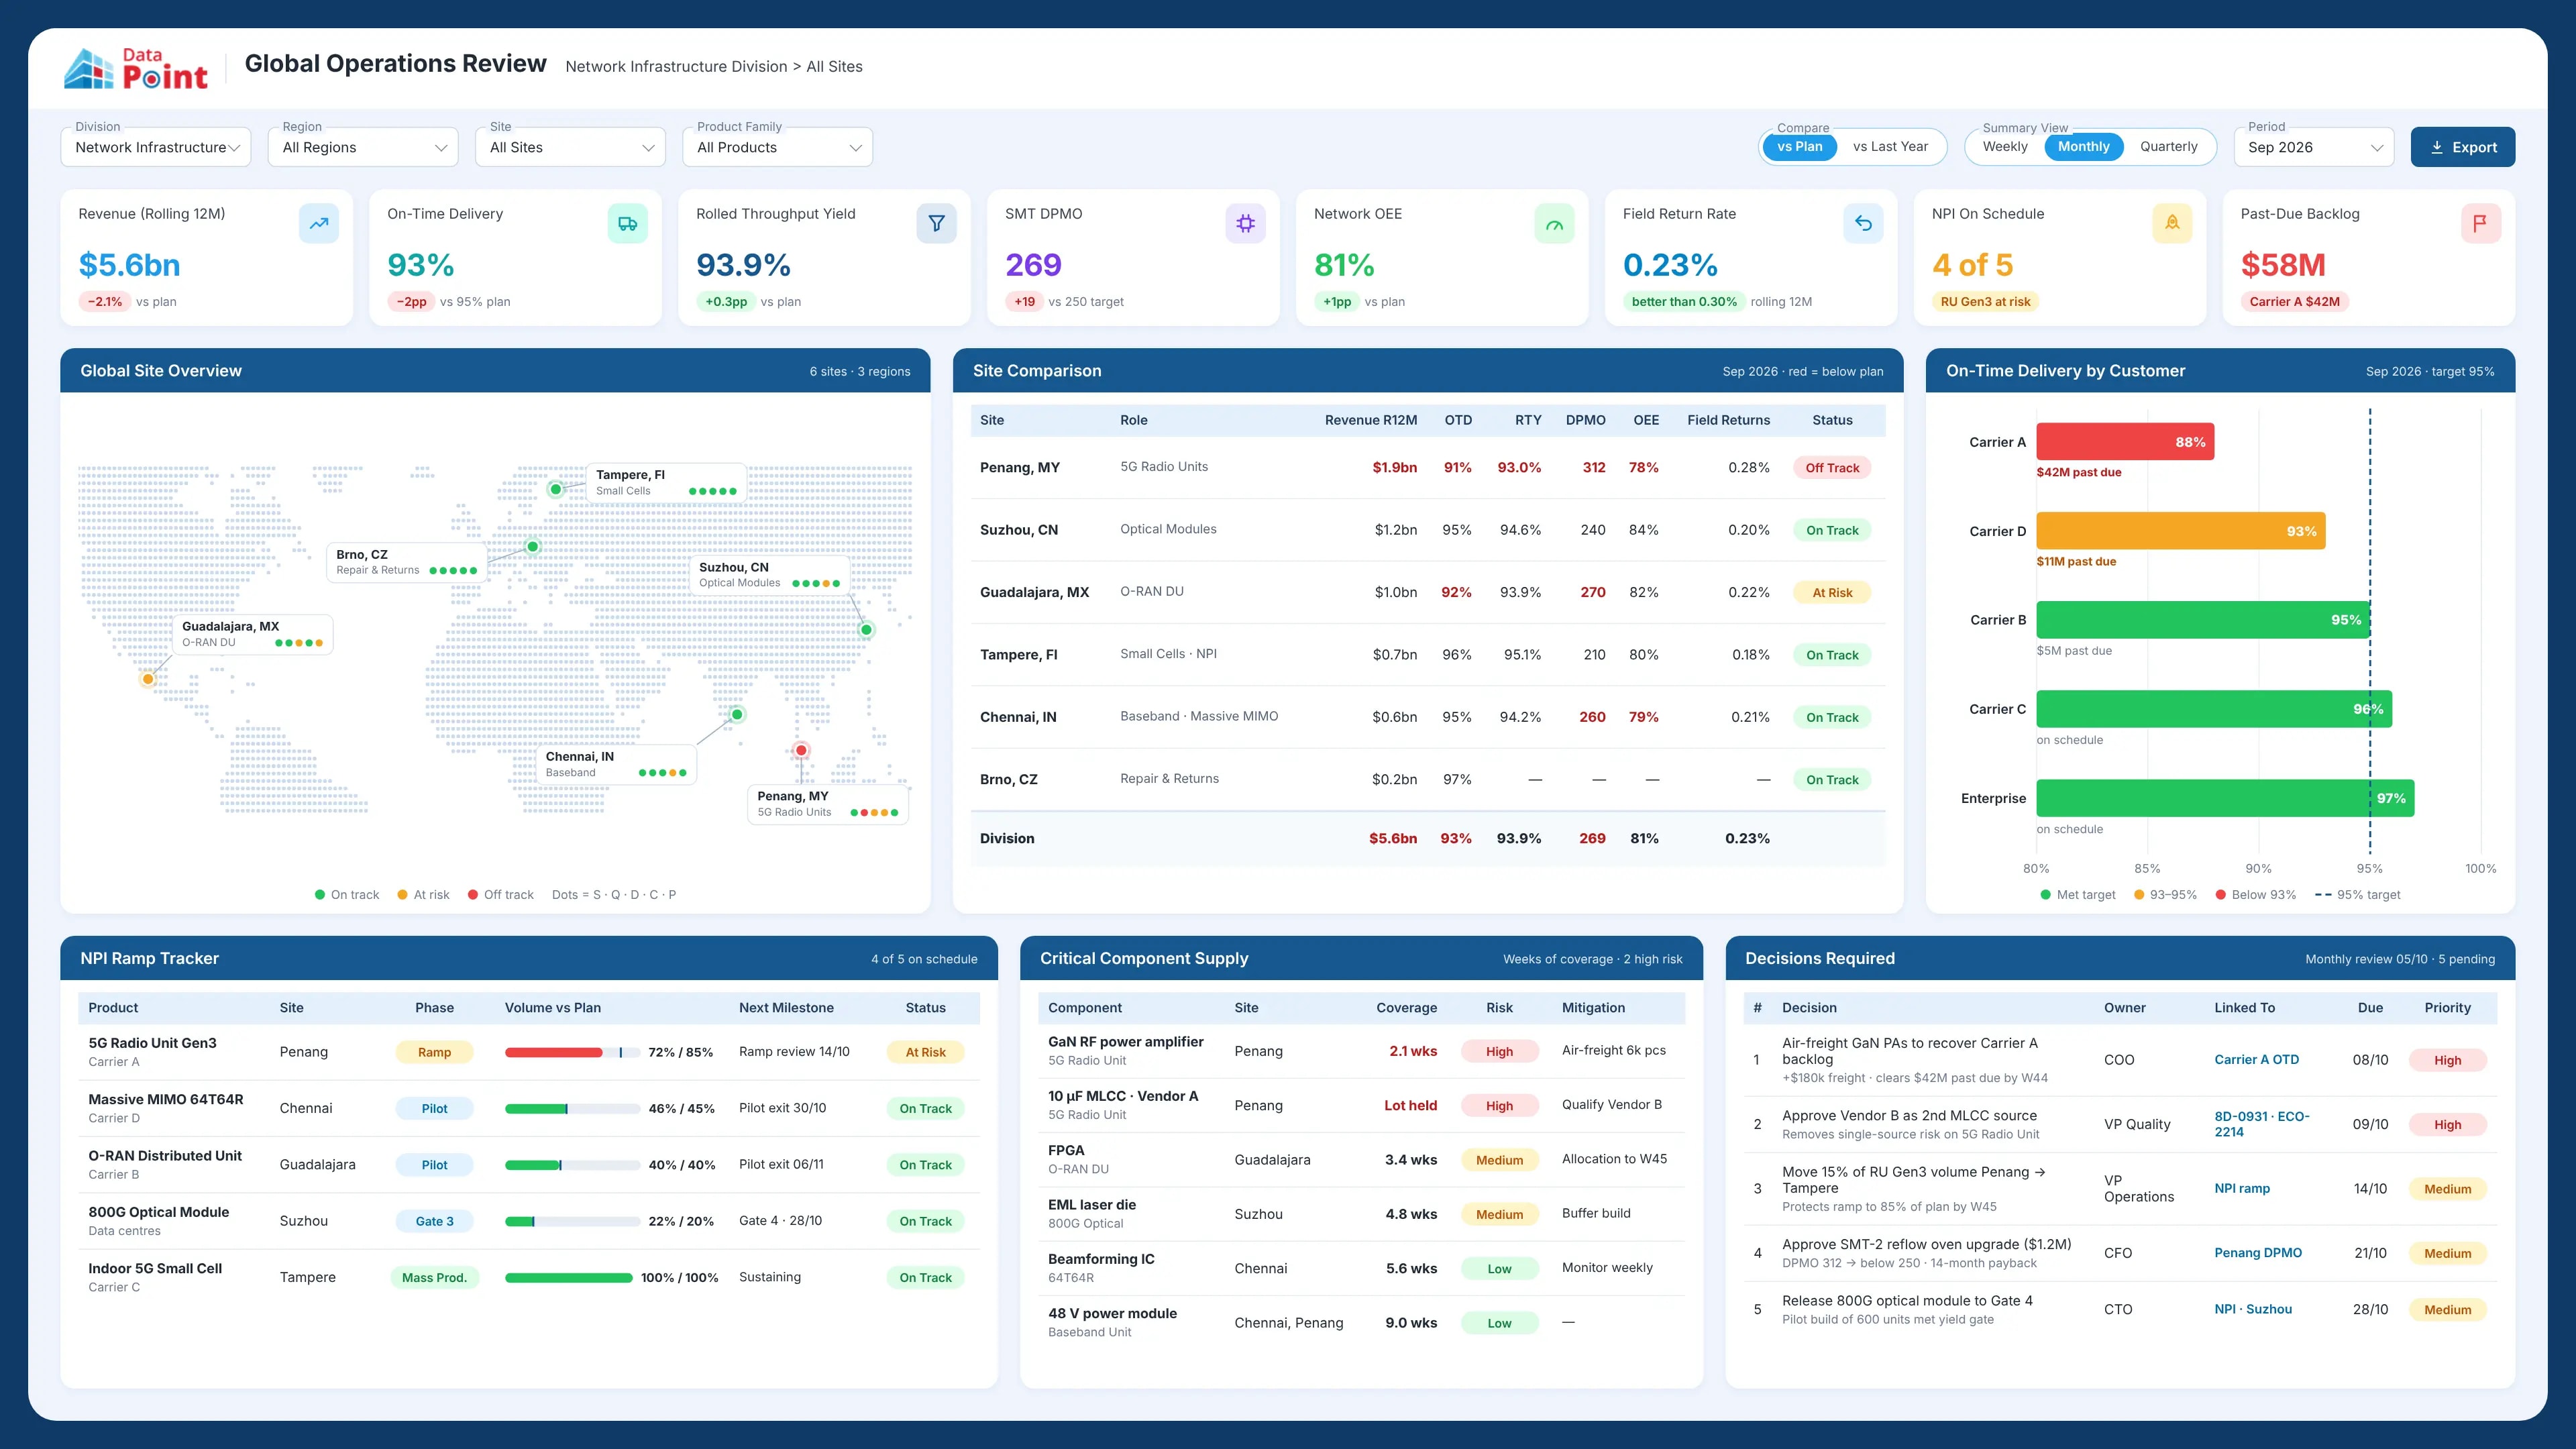The height and width of the screenshot is (1449, 2576).
Task: Click the NPI On Schedule rocket icon
Action: (2172, 223)
